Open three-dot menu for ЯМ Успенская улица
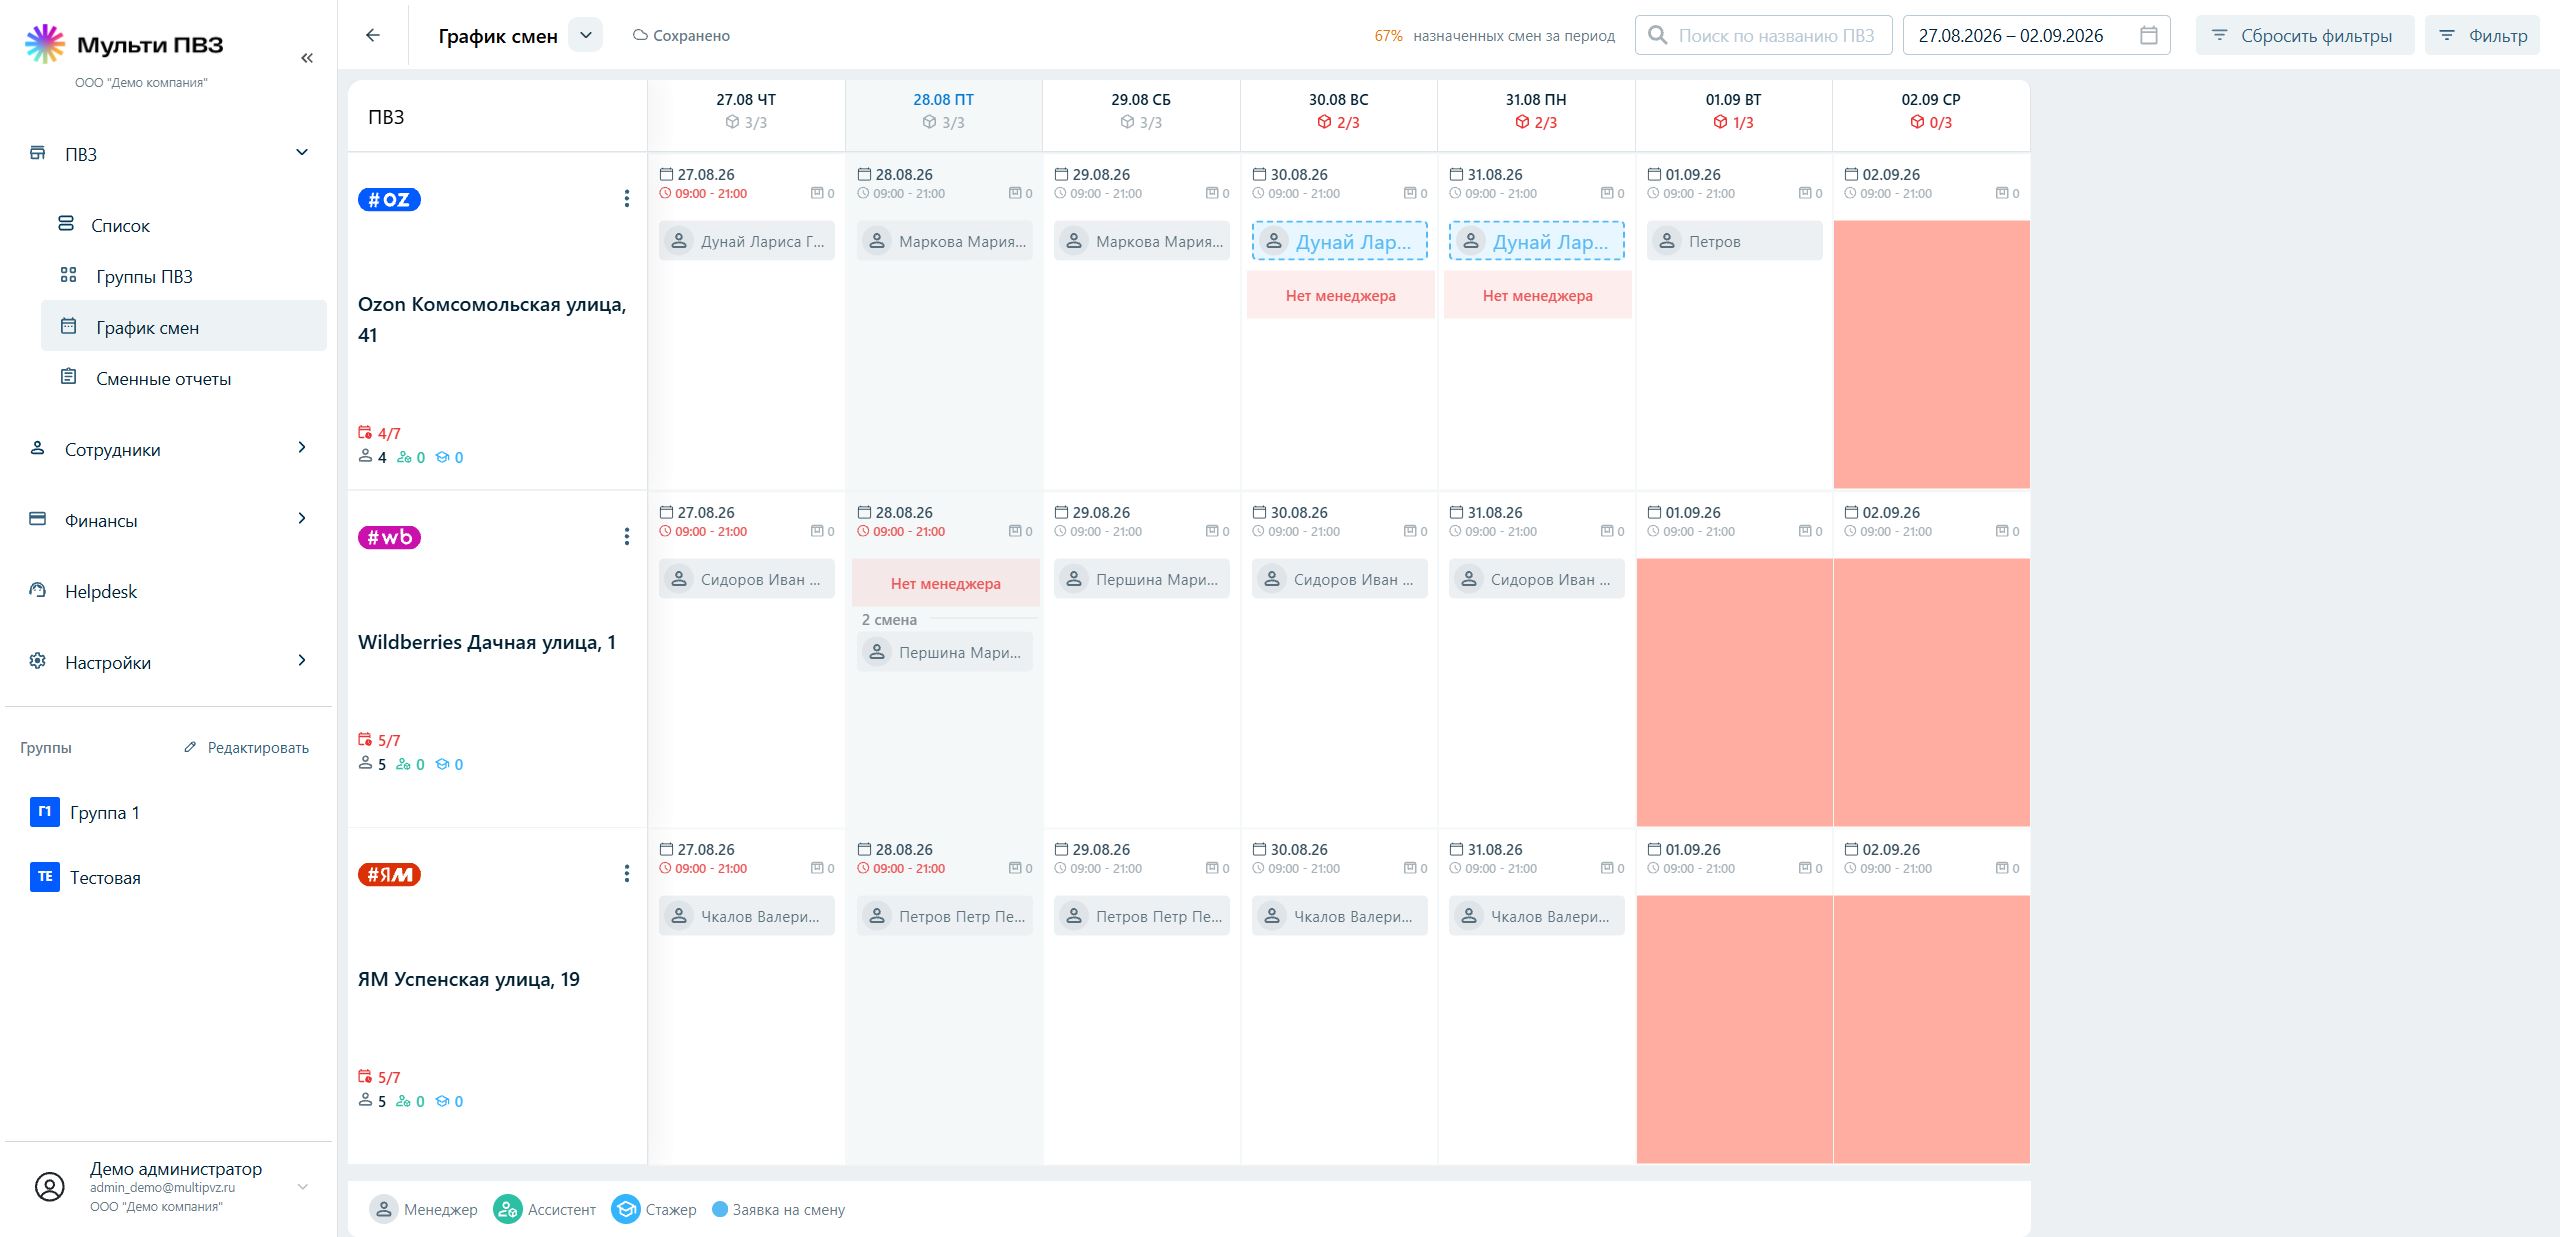The image size is (2560, 1237). tap(627, 874)
